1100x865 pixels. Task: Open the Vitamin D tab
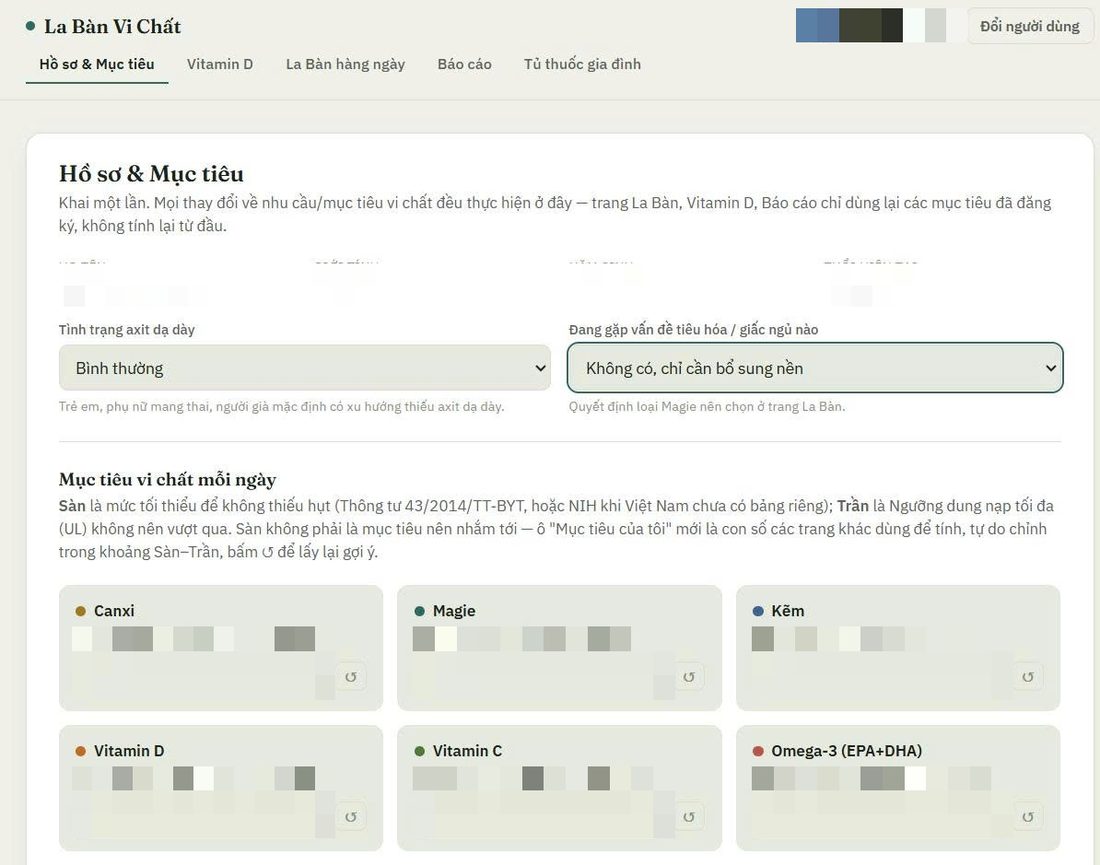click(220, 64)
